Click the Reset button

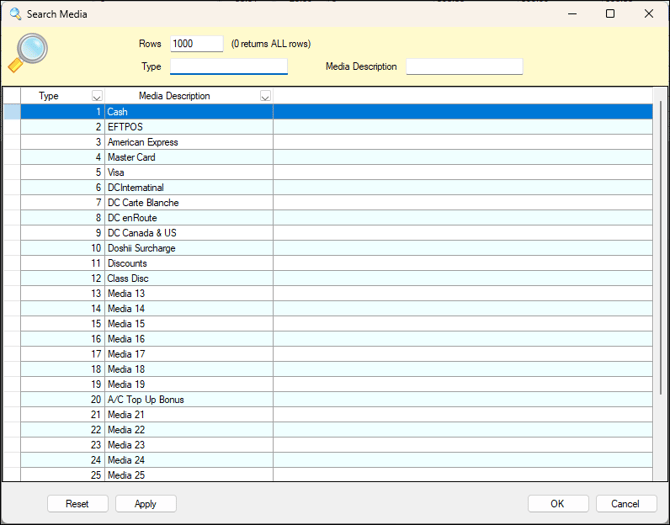click(x=77, y=504)
